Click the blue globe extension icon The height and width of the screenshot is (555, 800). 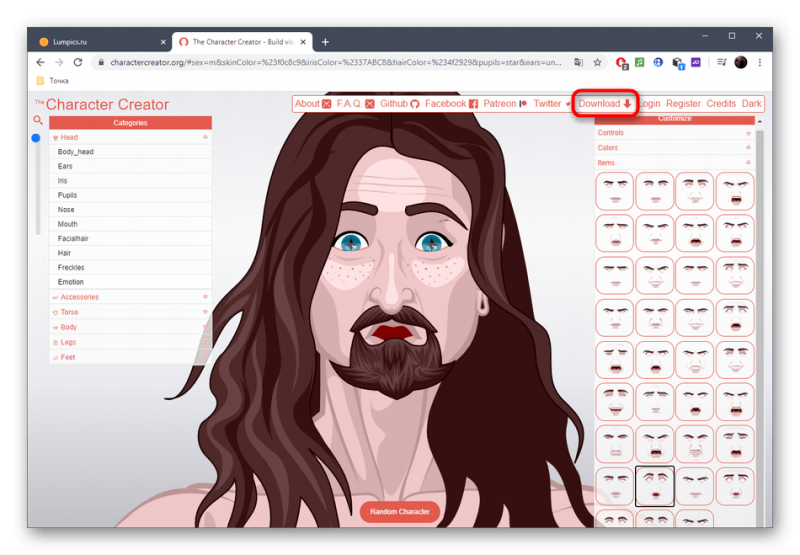(x=658, y=62)
